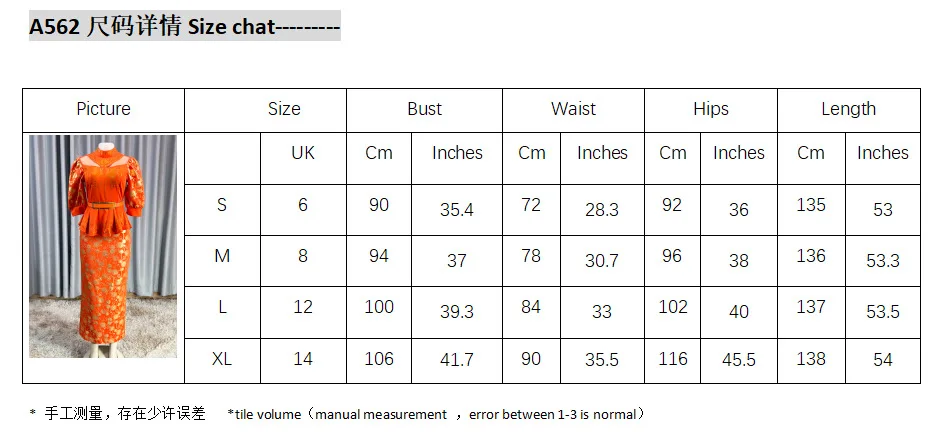
Task: Click the Length column header
Action: 848,109
